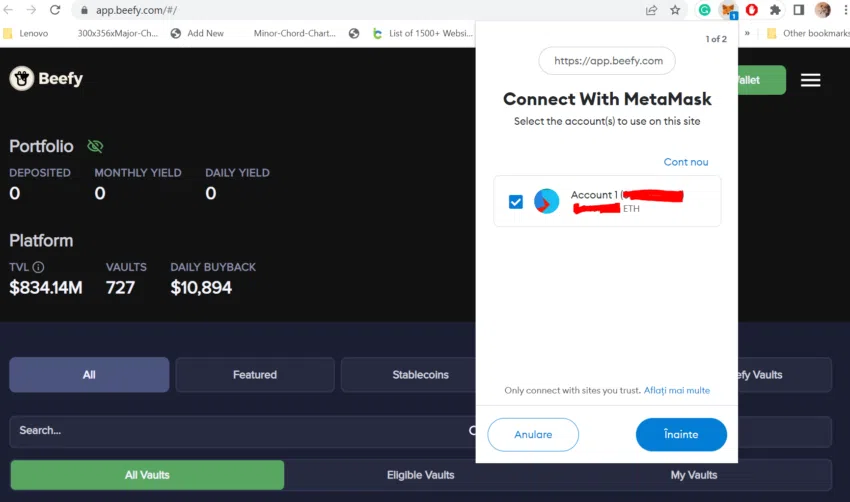Select the All category filter
The image size is (850, 502).
[89, 375]
